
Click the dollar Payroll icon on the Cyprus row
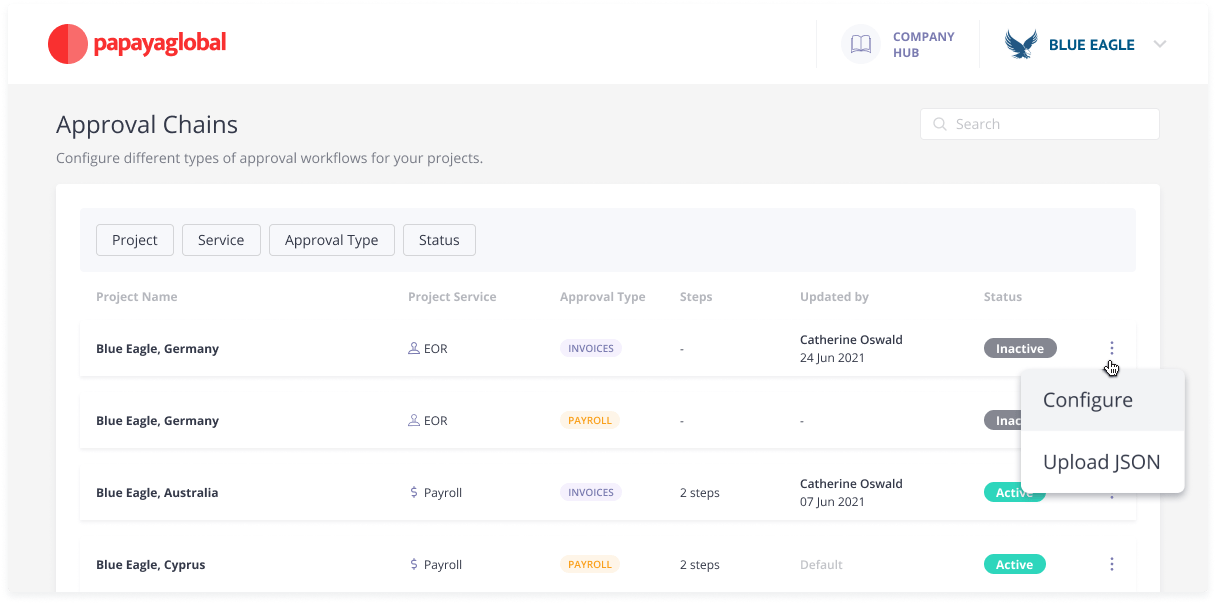click(x=413, y=564)
